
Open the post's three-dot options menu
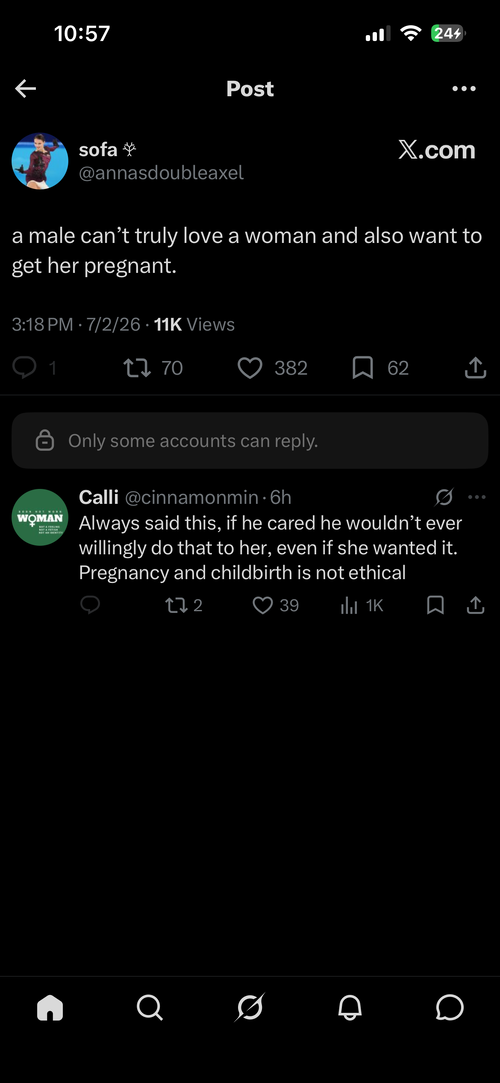tap(463, 88)
